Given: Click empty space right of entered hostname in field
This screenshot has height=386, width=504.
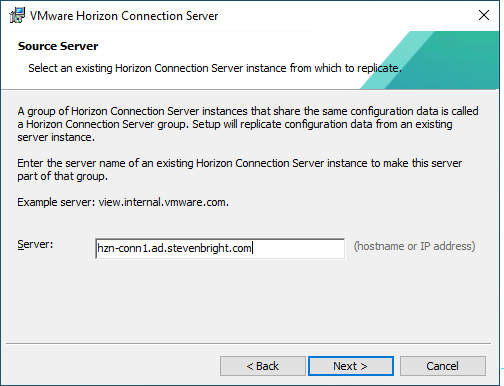Looking at the screenshot, I should point(298,248).
